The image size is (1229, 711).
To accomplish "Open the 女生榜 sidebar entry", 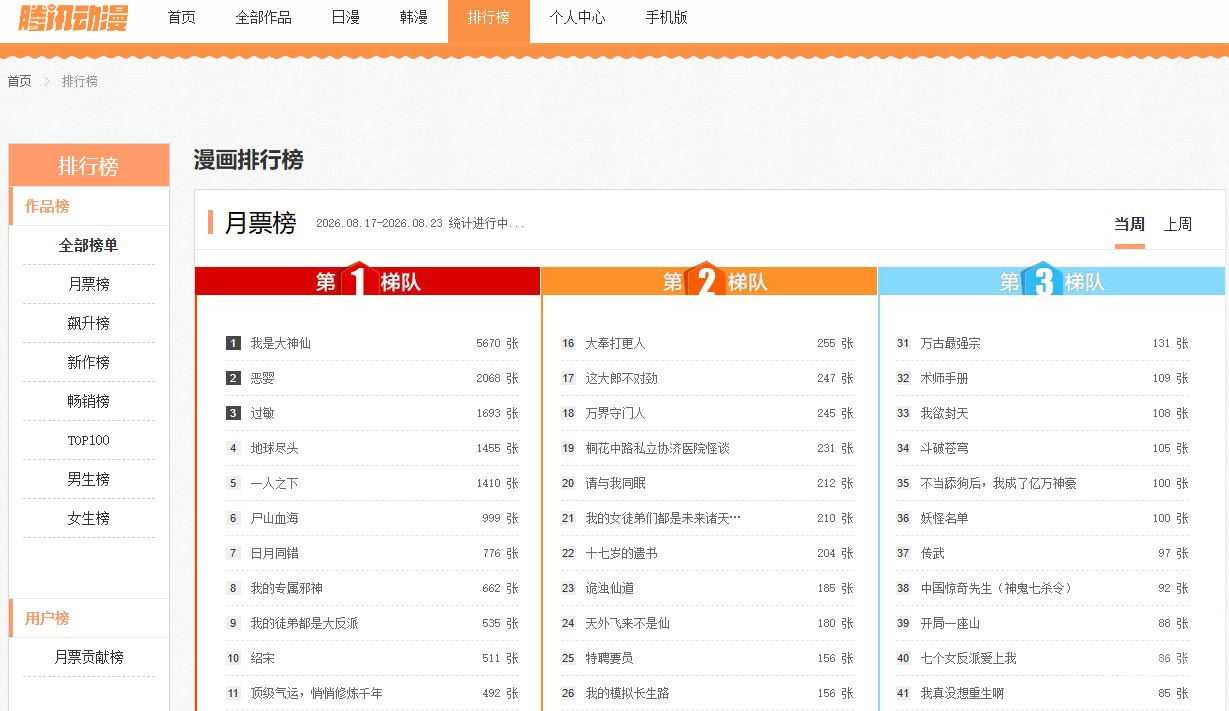I will [89, 518].
